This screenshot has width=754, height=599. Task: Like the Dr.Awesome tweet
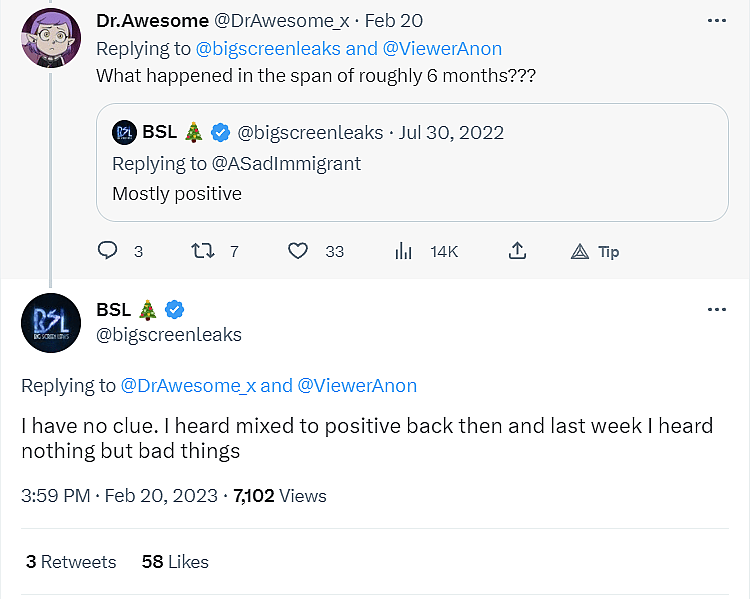pos(298,251)
